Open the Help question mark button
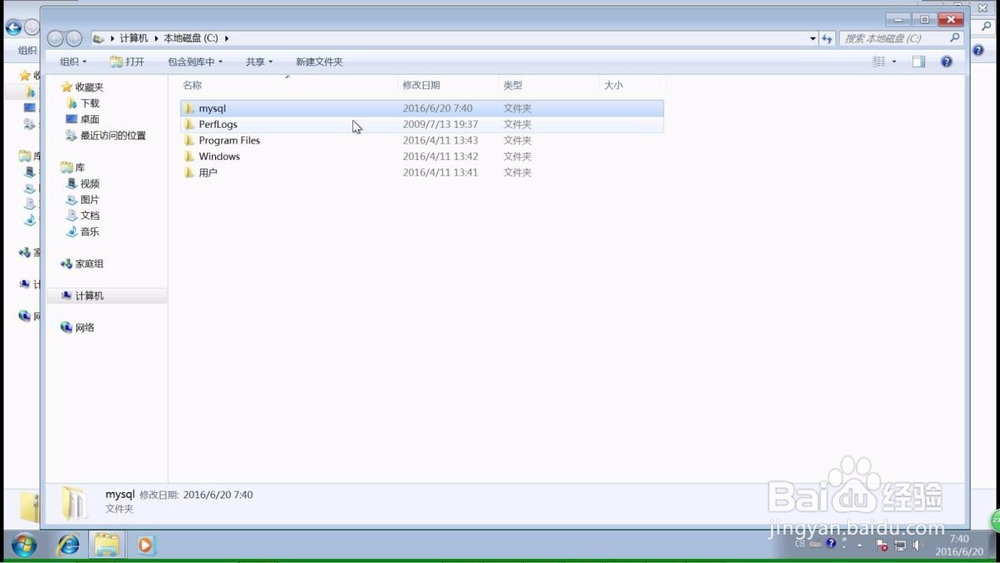The width and height of the screenshot is (1000, 563). pyautogui.click(x=946, y=62)
